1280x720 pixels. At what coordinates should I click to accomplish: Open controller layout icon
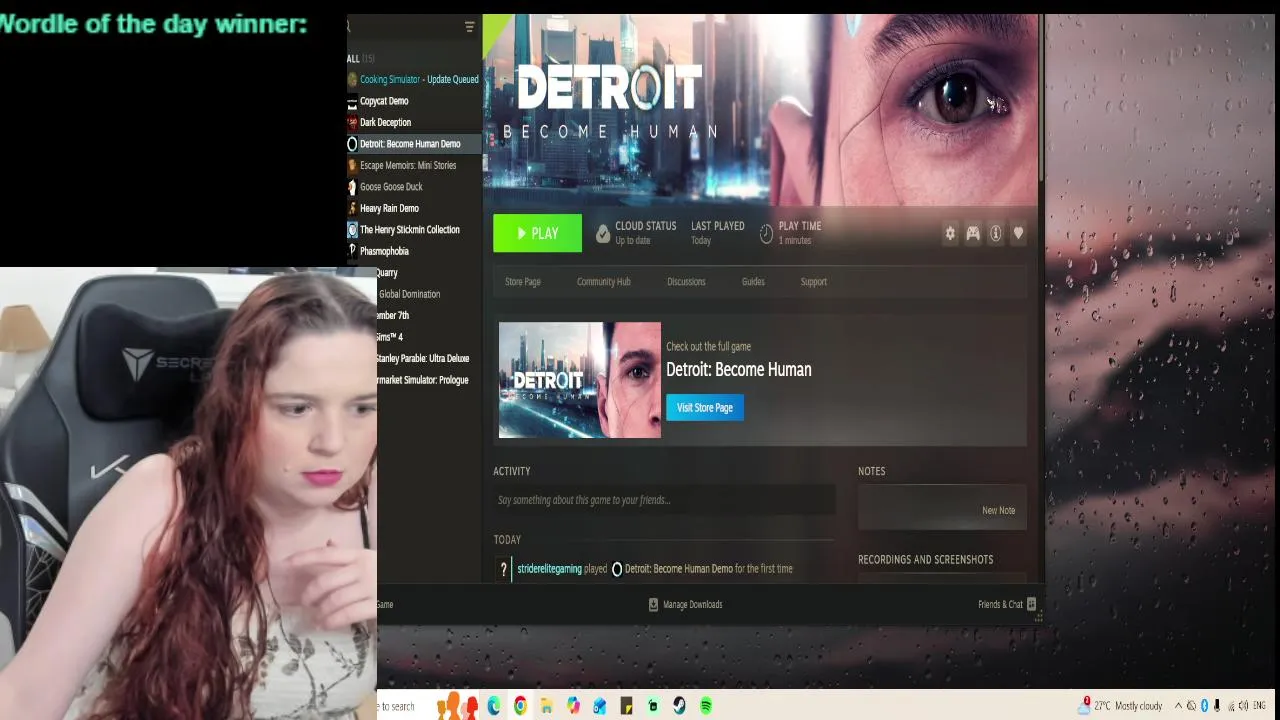pos(973,233)
